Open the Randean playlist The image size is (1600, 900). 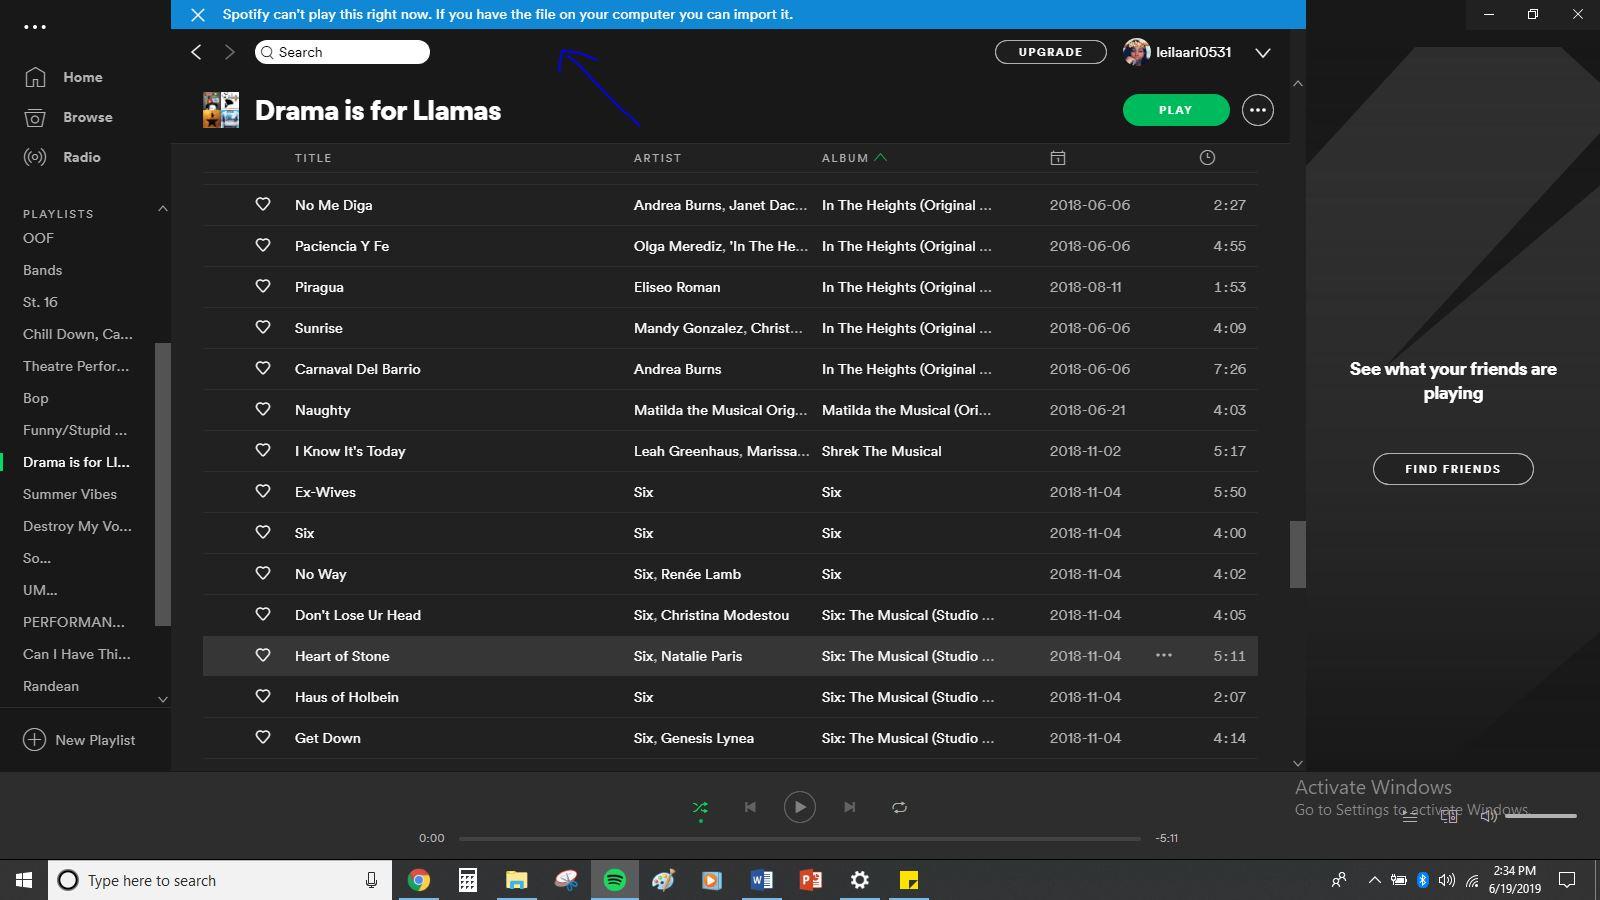(x=51, y=686)
